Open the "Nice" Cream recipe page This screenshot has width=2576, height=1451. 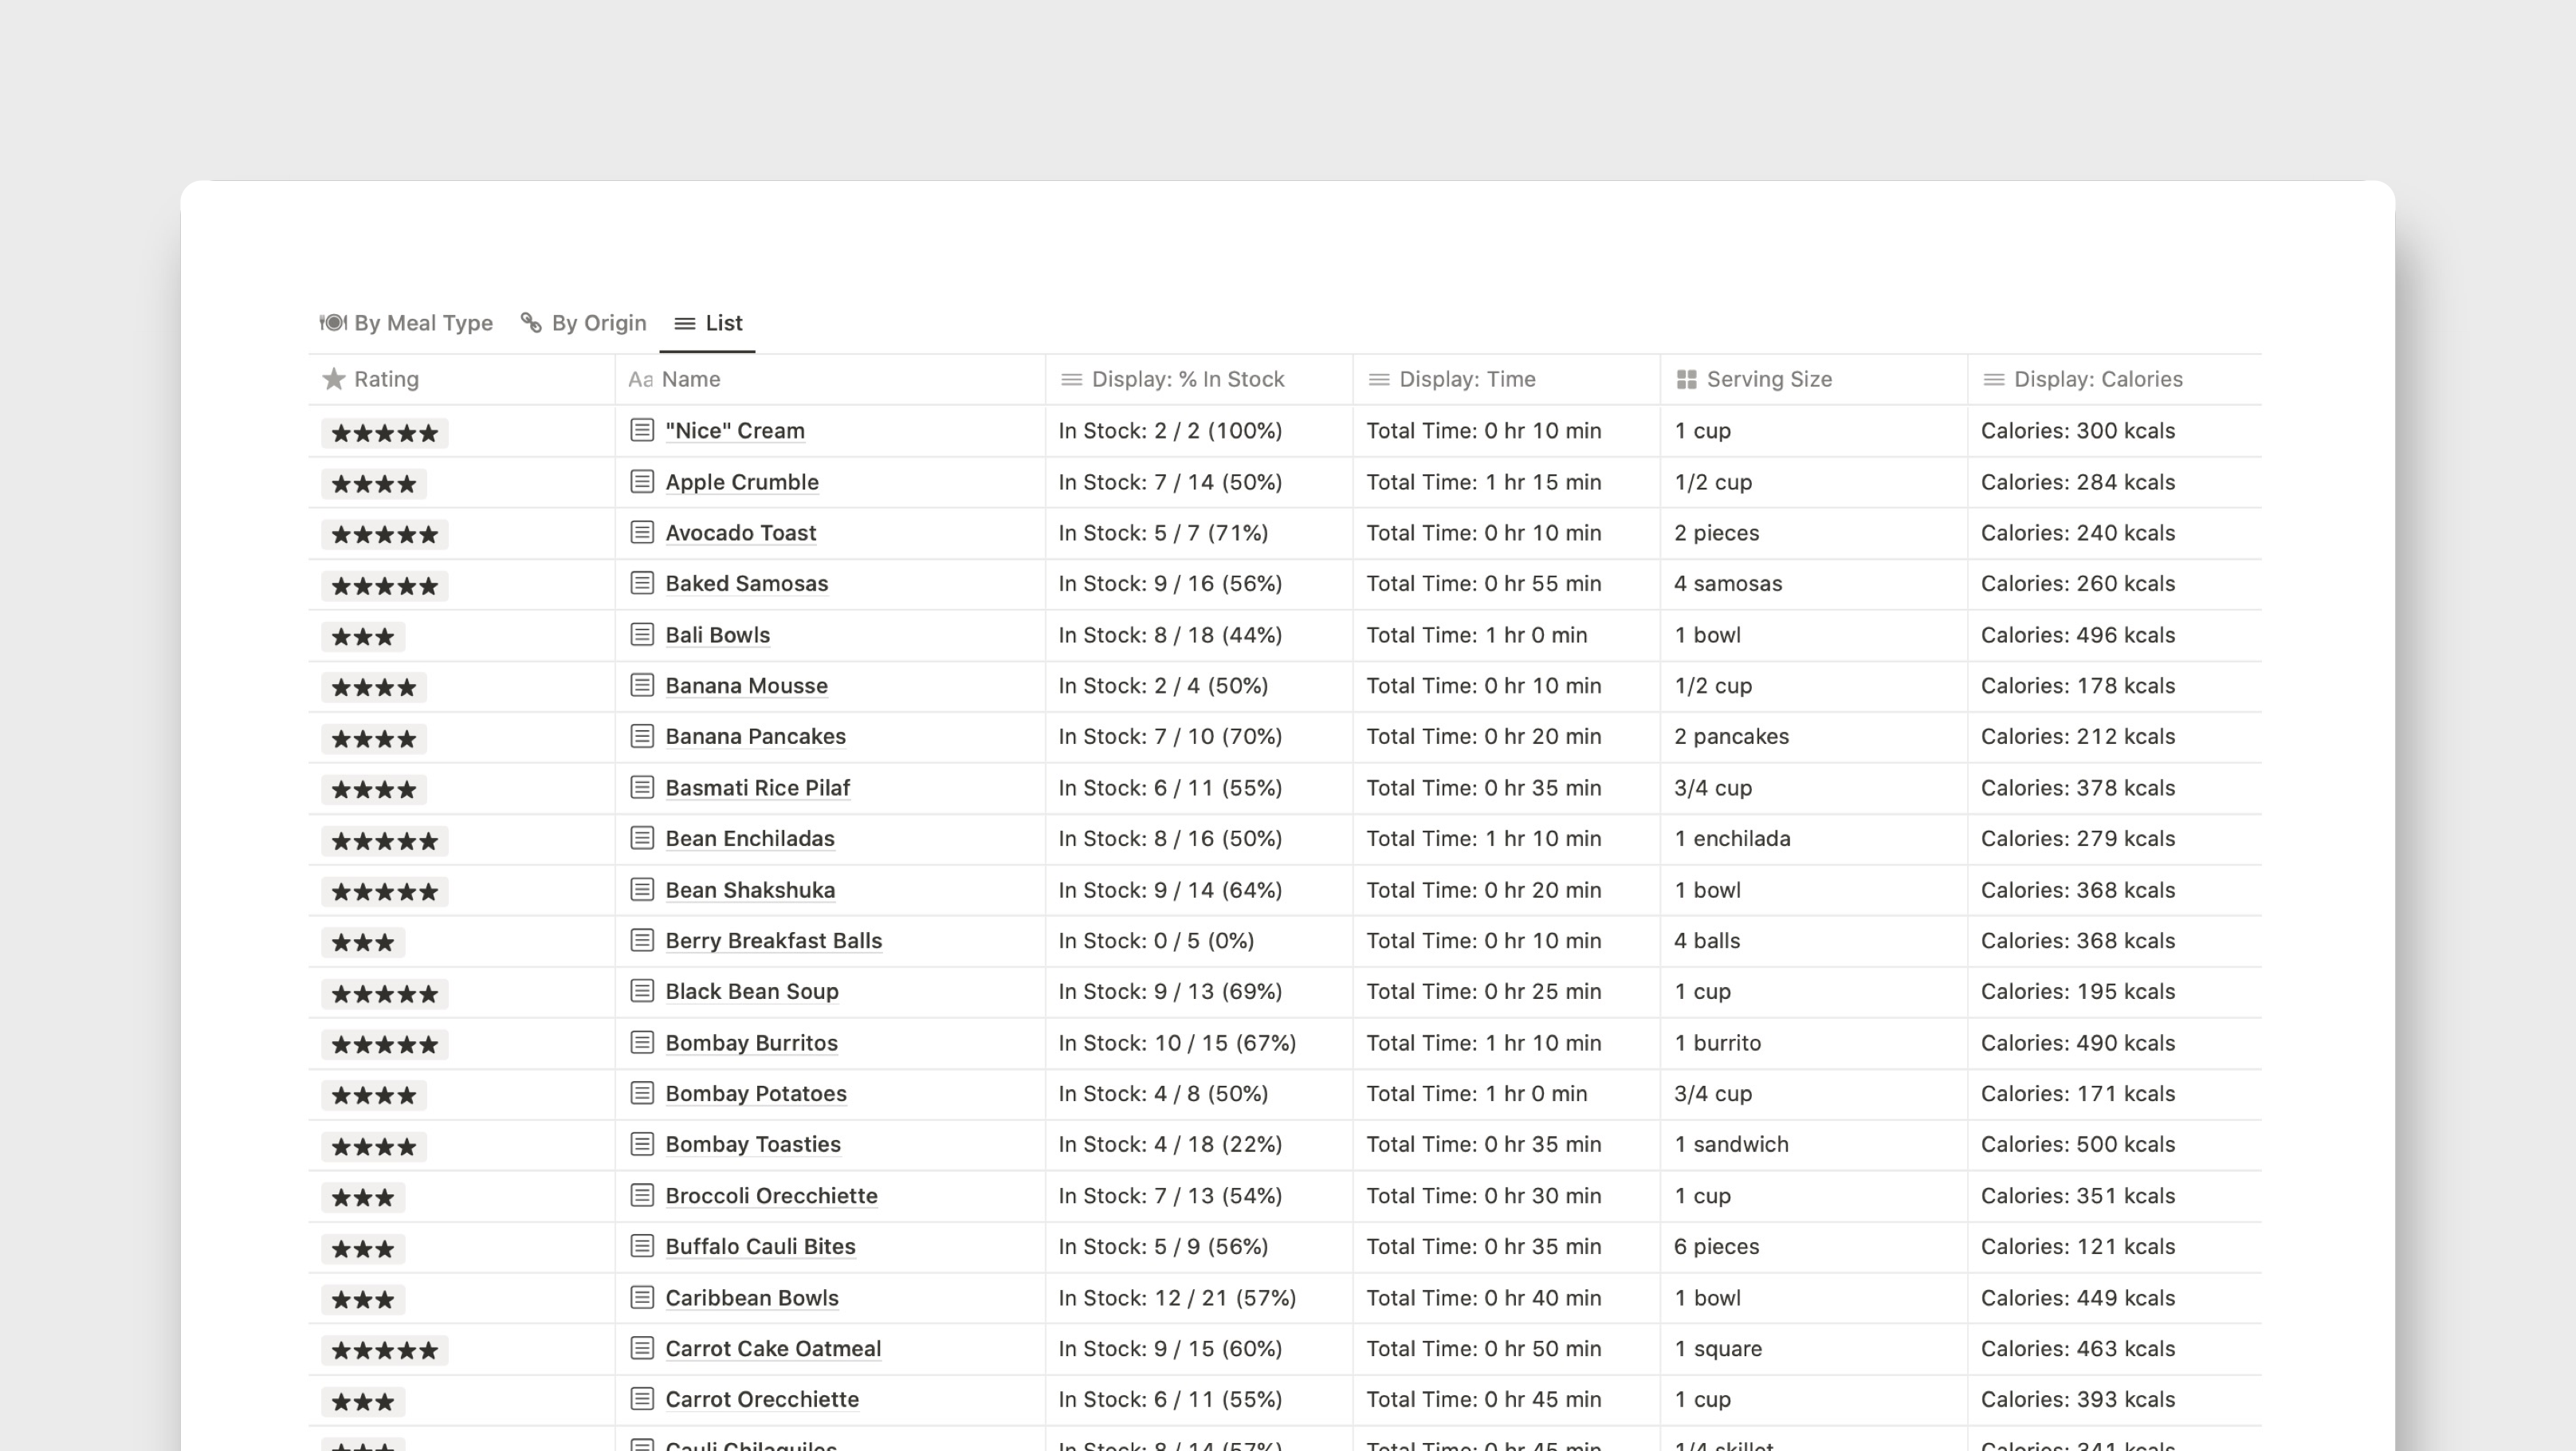(735, 431)
